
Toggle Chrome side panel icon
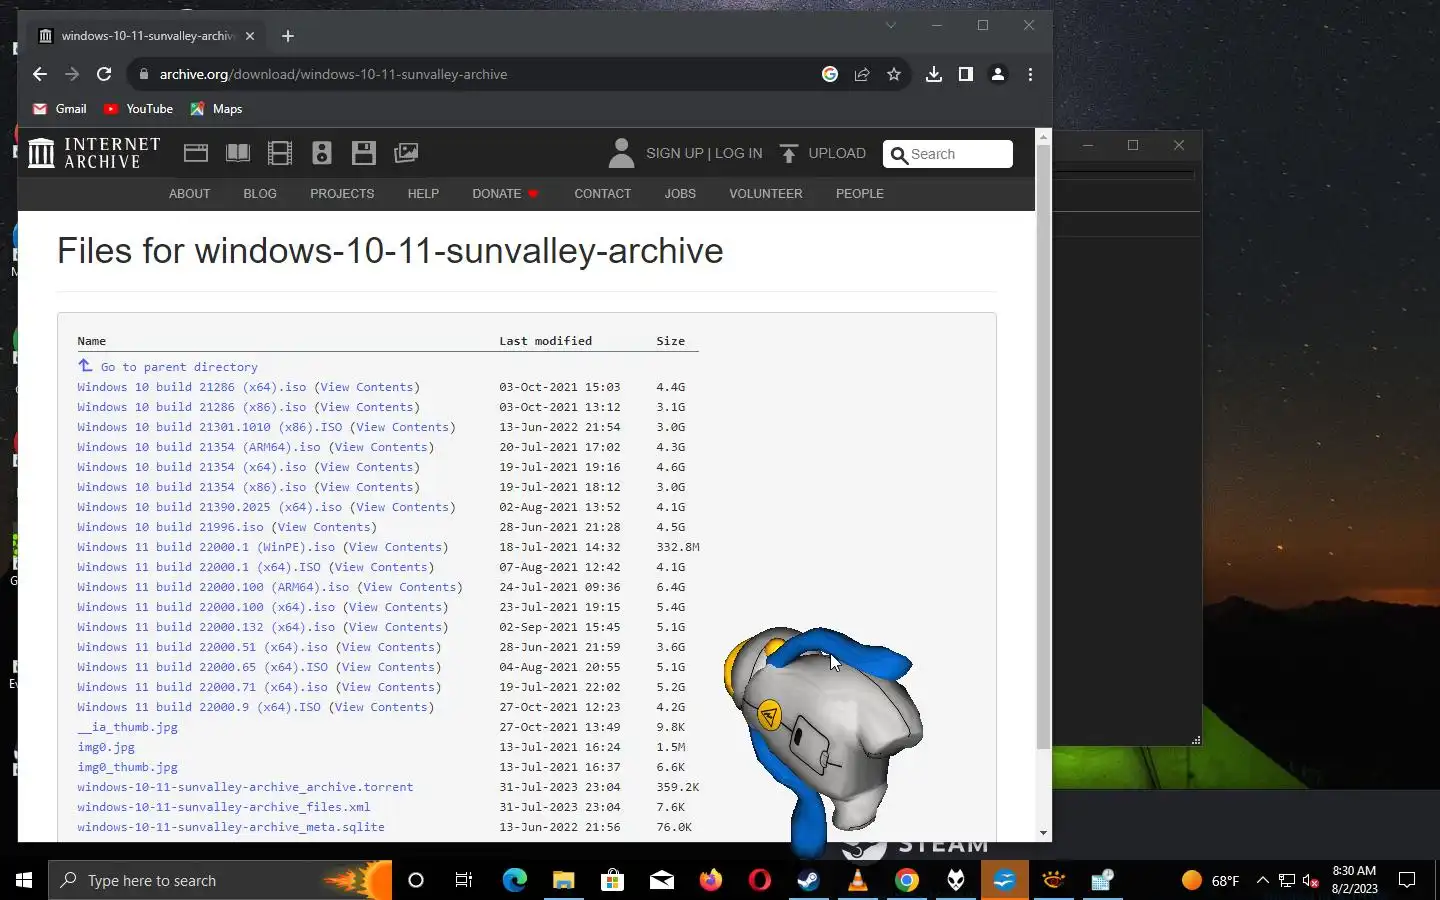point(966,74)
